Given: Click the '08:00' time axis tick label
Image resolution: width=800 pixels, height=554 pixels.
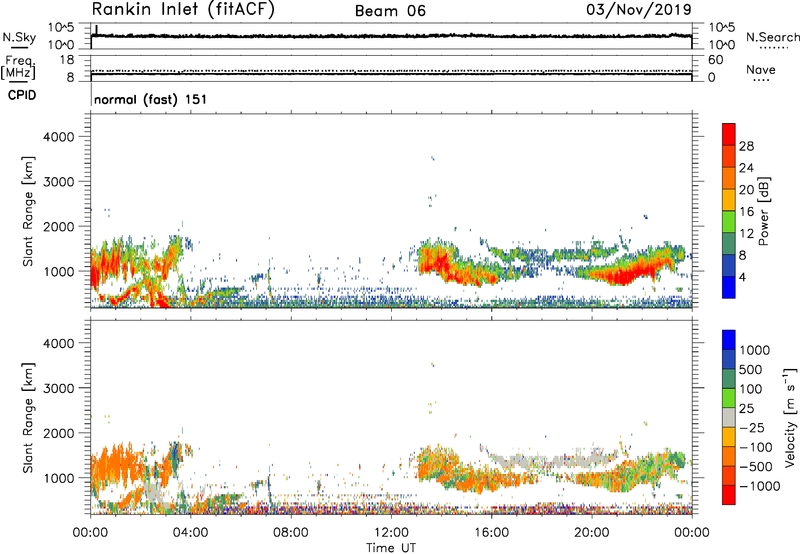Looking at the screenshot, I should [291, 533].
